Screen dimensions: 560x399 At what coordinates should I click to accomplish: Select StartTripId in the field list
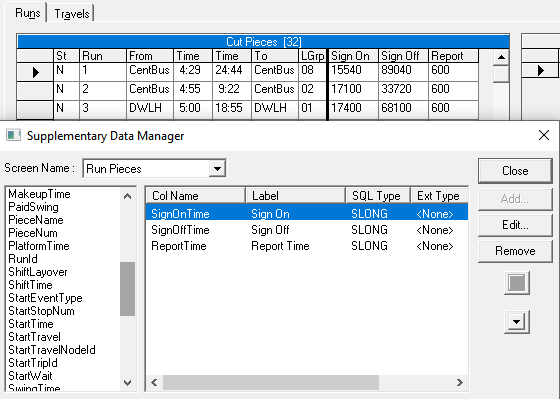(33, 363)
